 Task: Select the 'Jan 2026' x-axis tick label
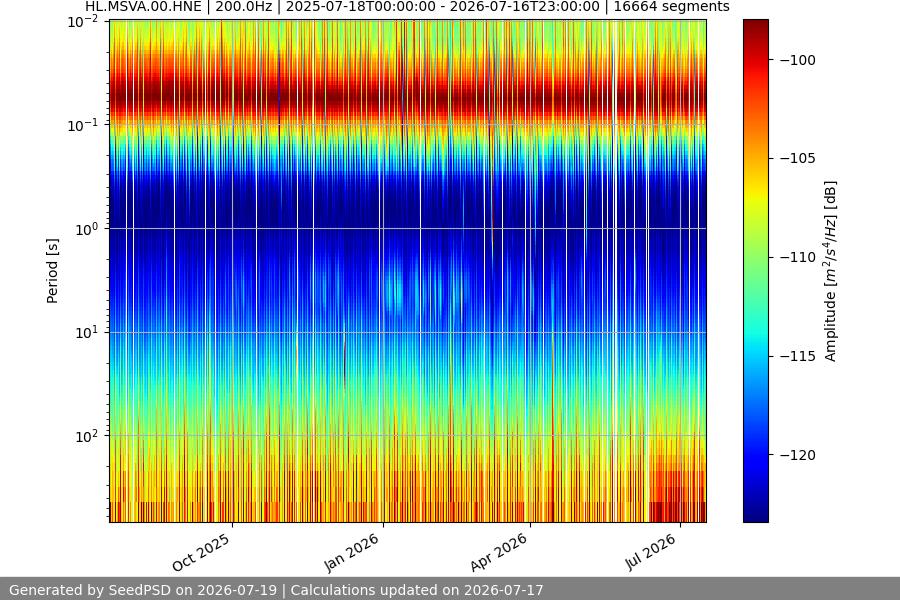click(x=352, y=552)
